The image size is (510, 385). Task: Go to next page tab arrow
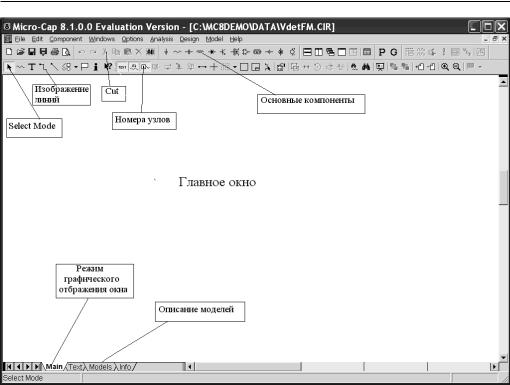pyautogui.click(x=28, y=367)
